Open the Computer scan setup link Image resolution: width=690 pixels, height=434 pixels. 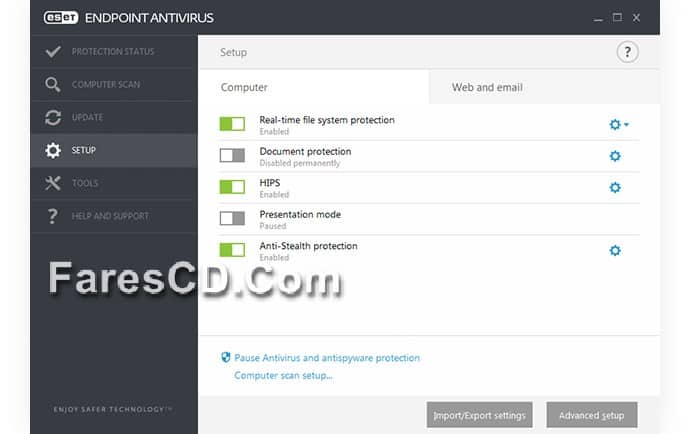pyautogui.click(x=283, y=375)
